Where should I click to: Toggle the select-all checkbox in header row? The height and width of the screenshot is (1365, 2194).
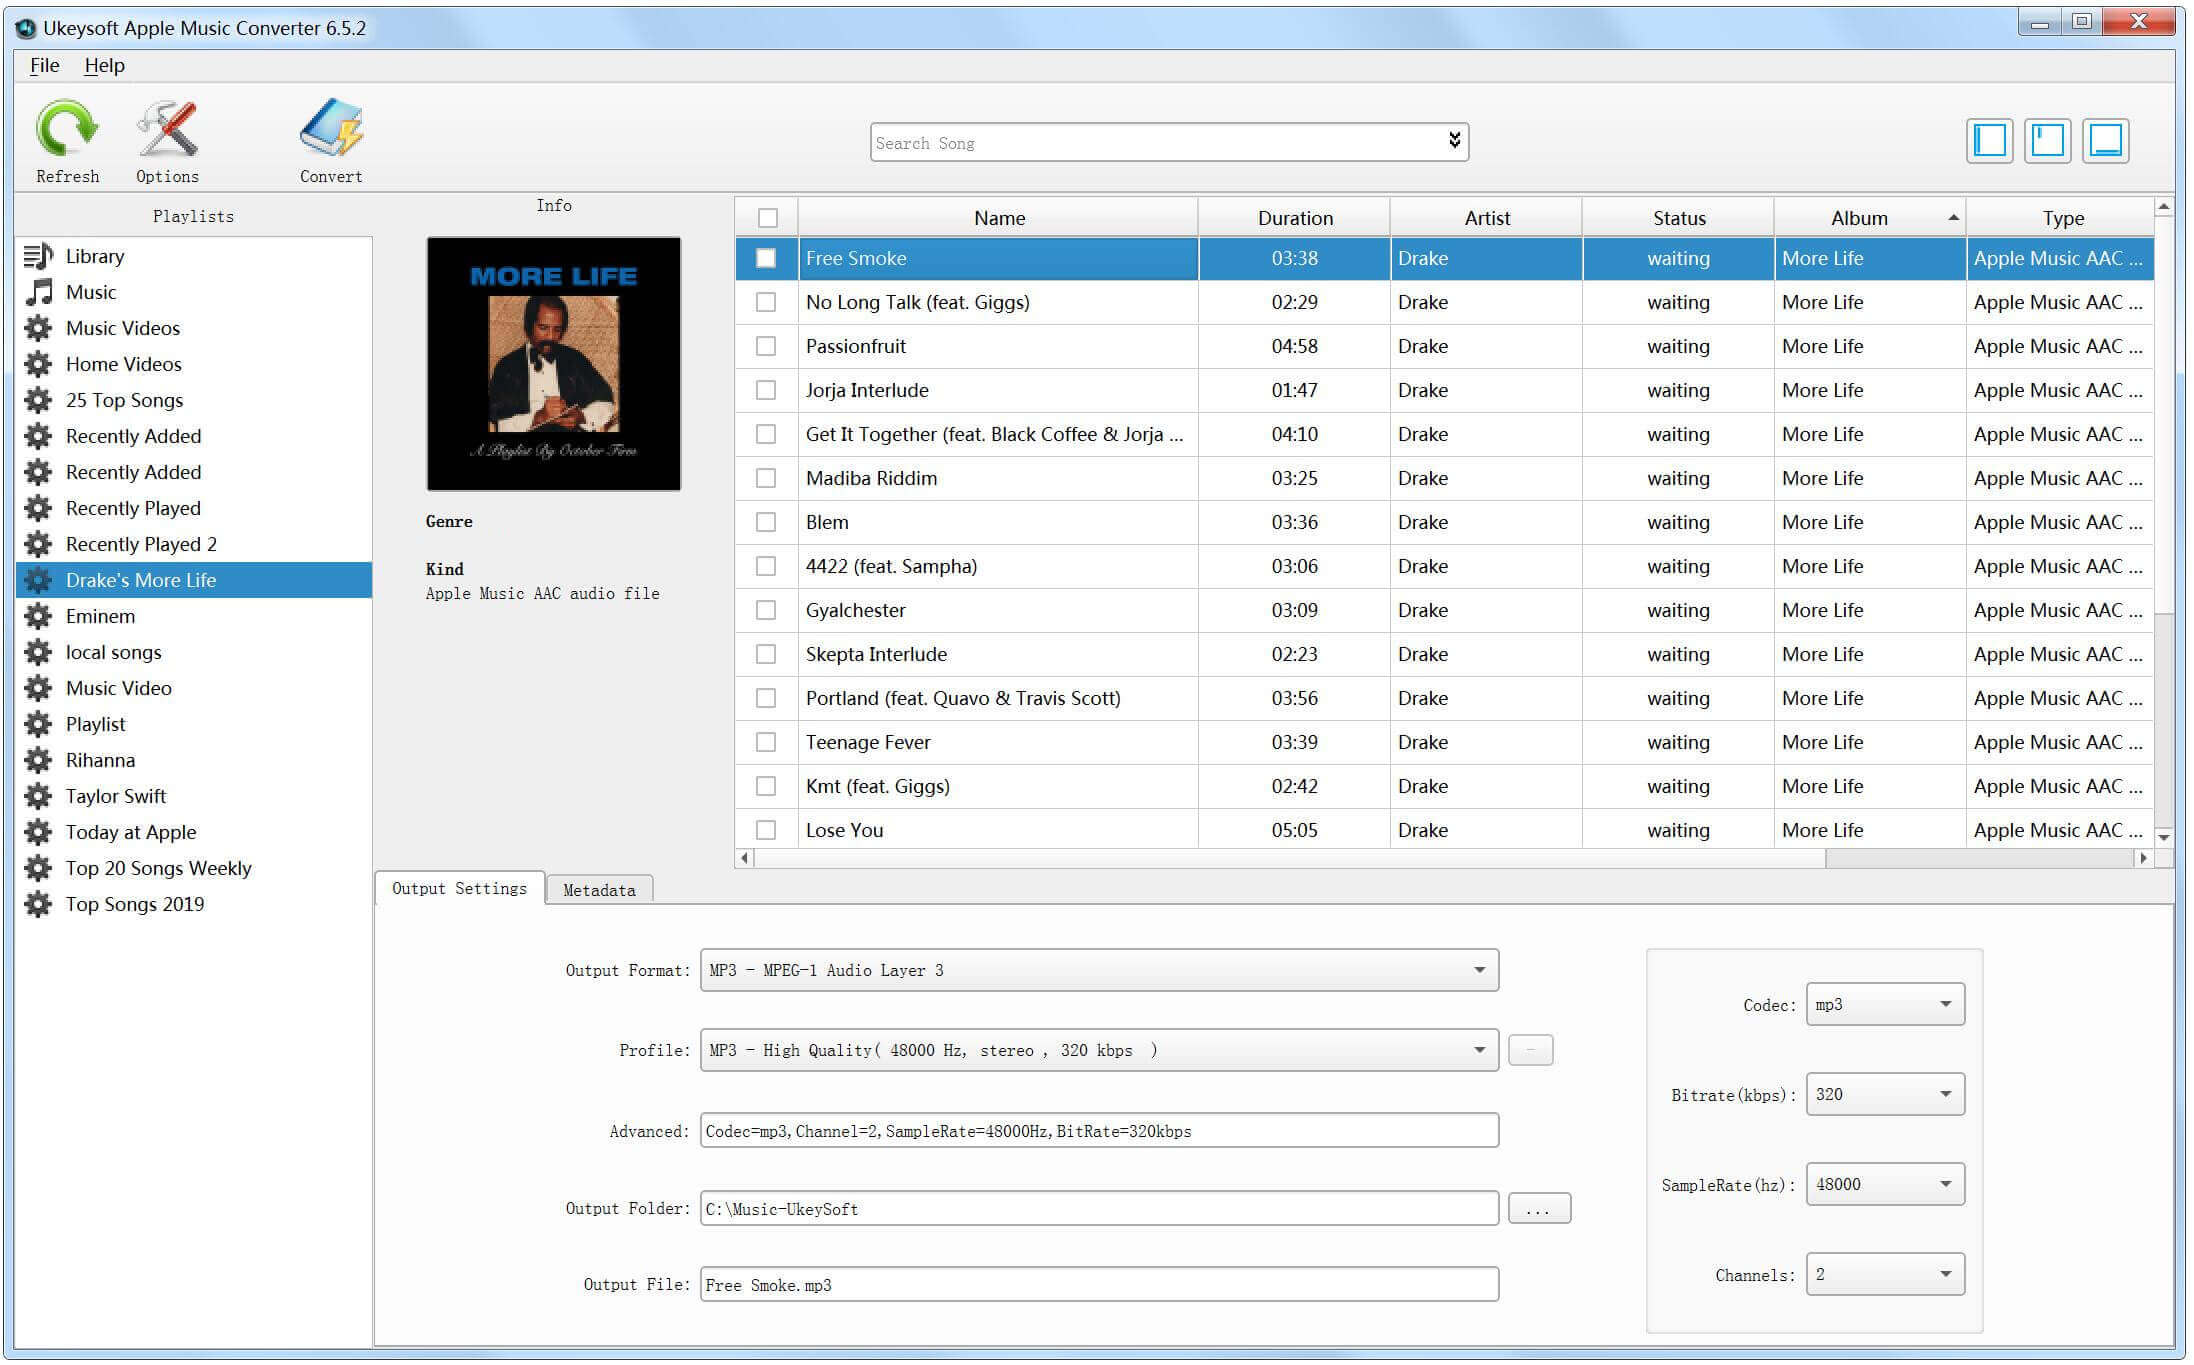769,217
